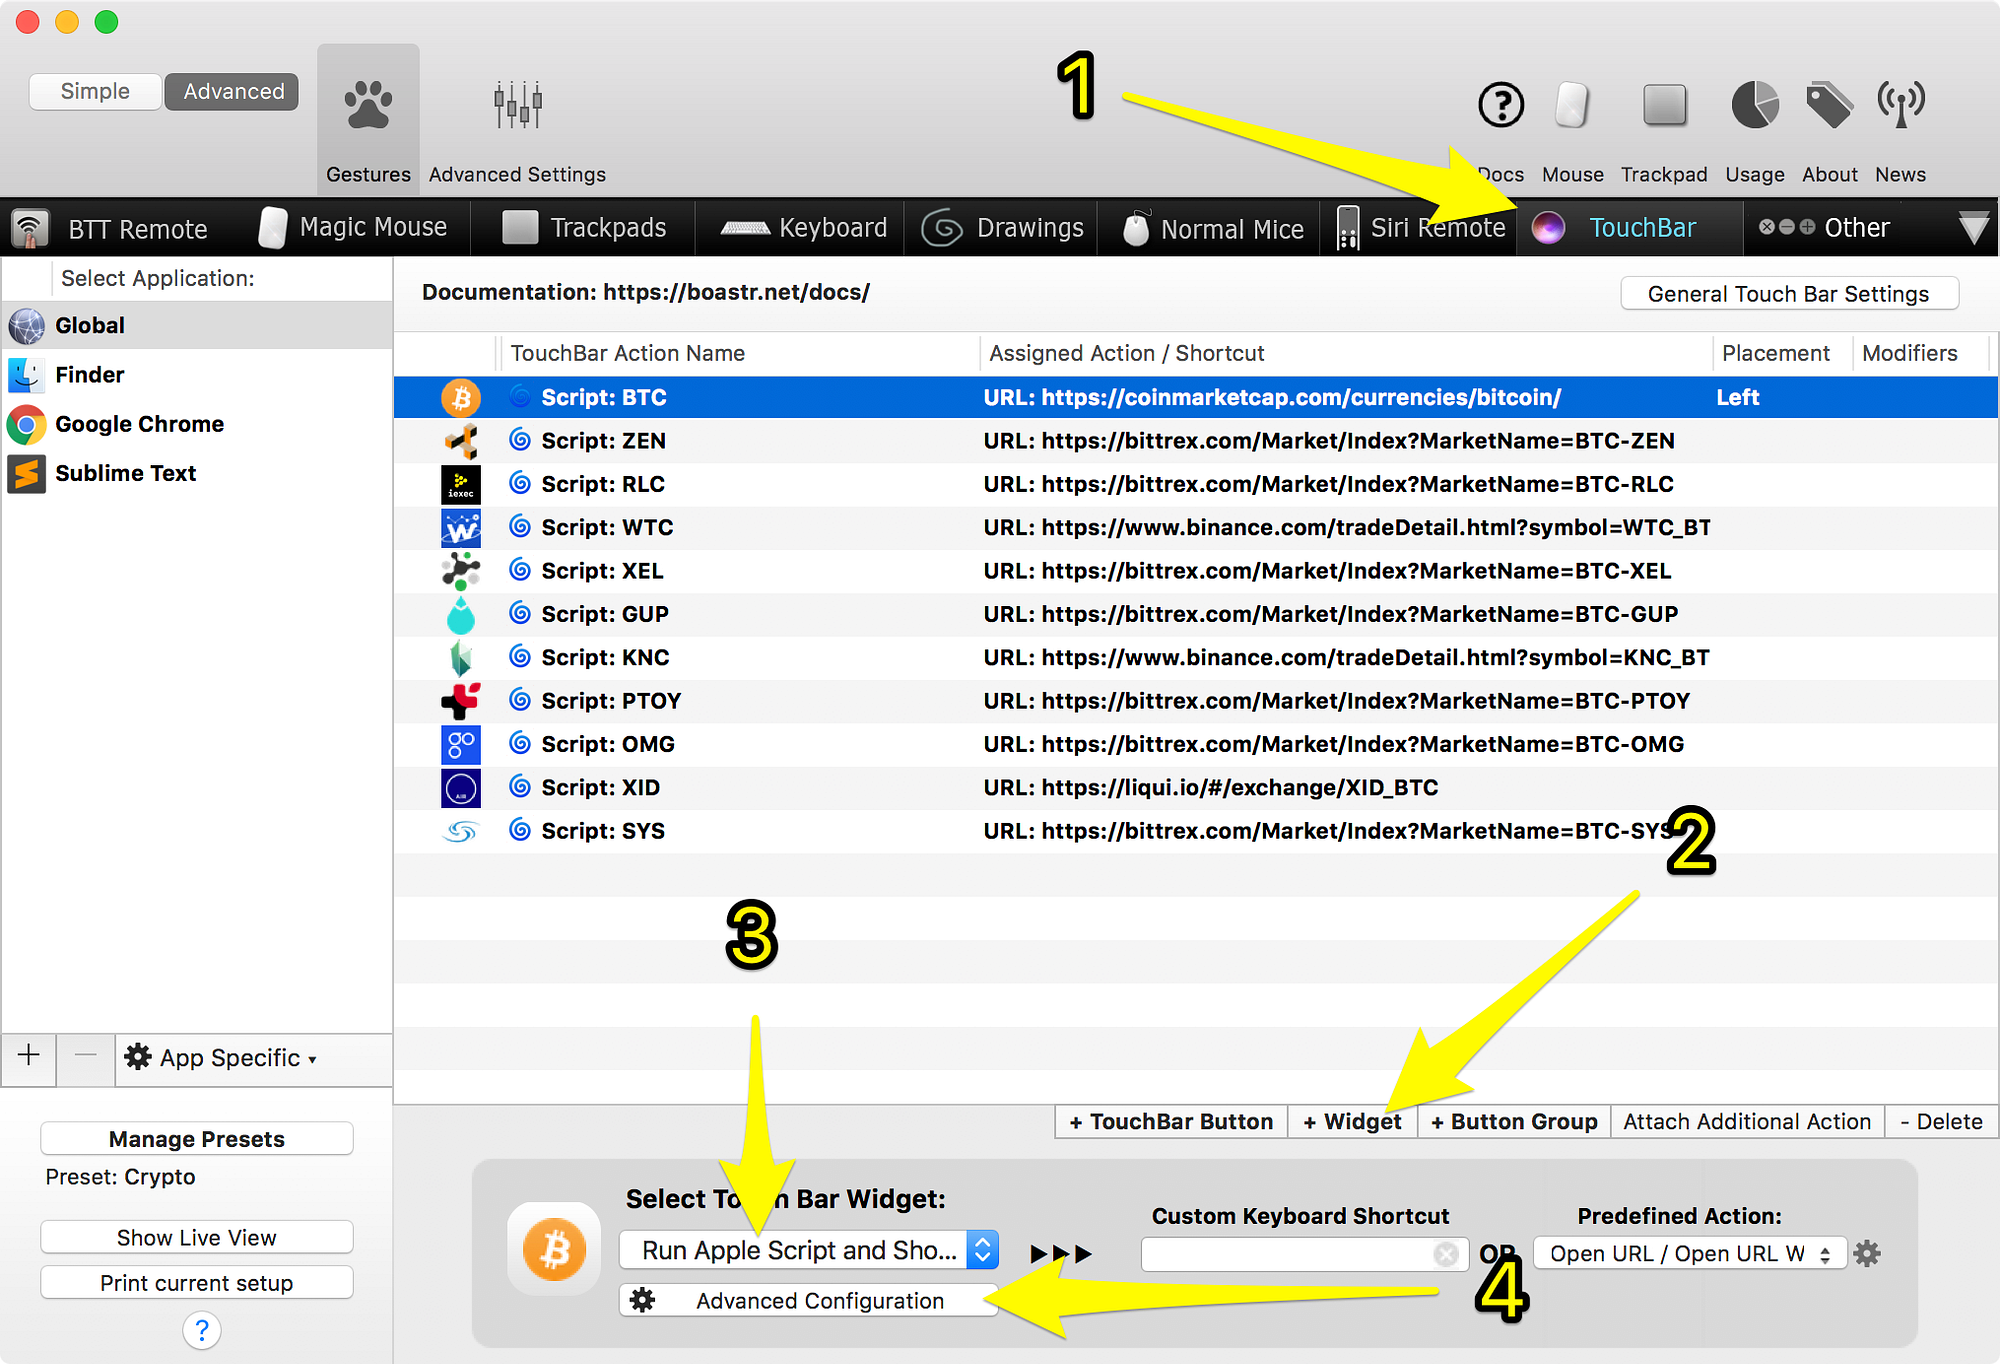Switch to Simple mode
The width and height of the screenshot is (2000, 1364).
point(95,91)
